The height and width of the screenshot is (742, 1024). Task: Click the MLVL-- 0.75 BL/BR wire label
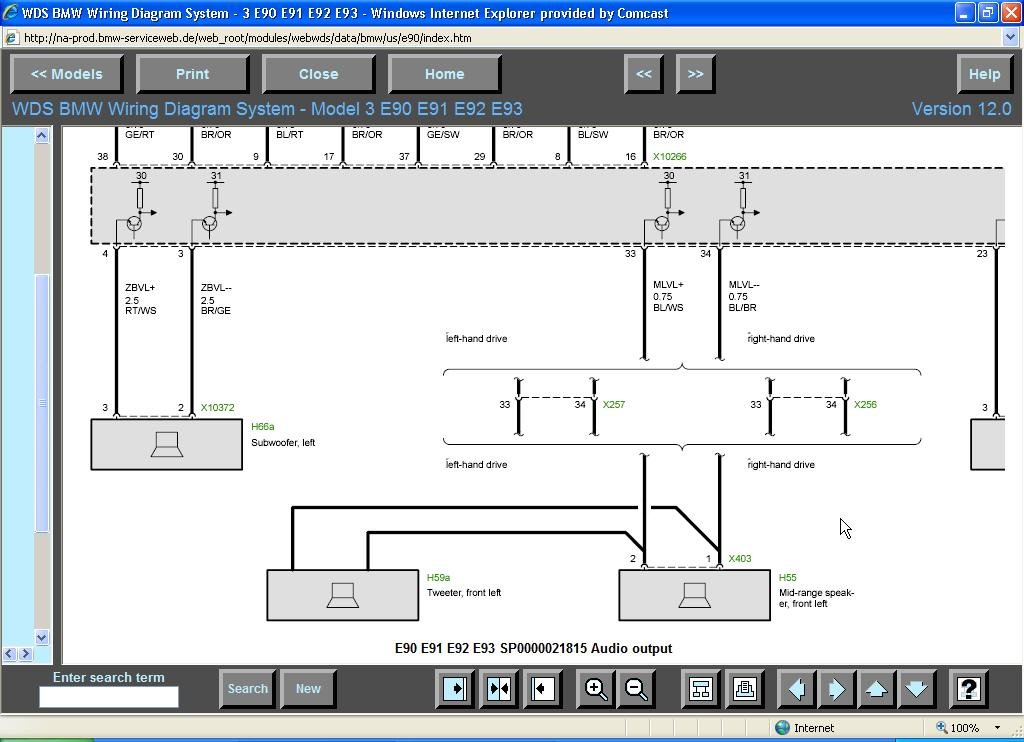click(x=744, y=296)
